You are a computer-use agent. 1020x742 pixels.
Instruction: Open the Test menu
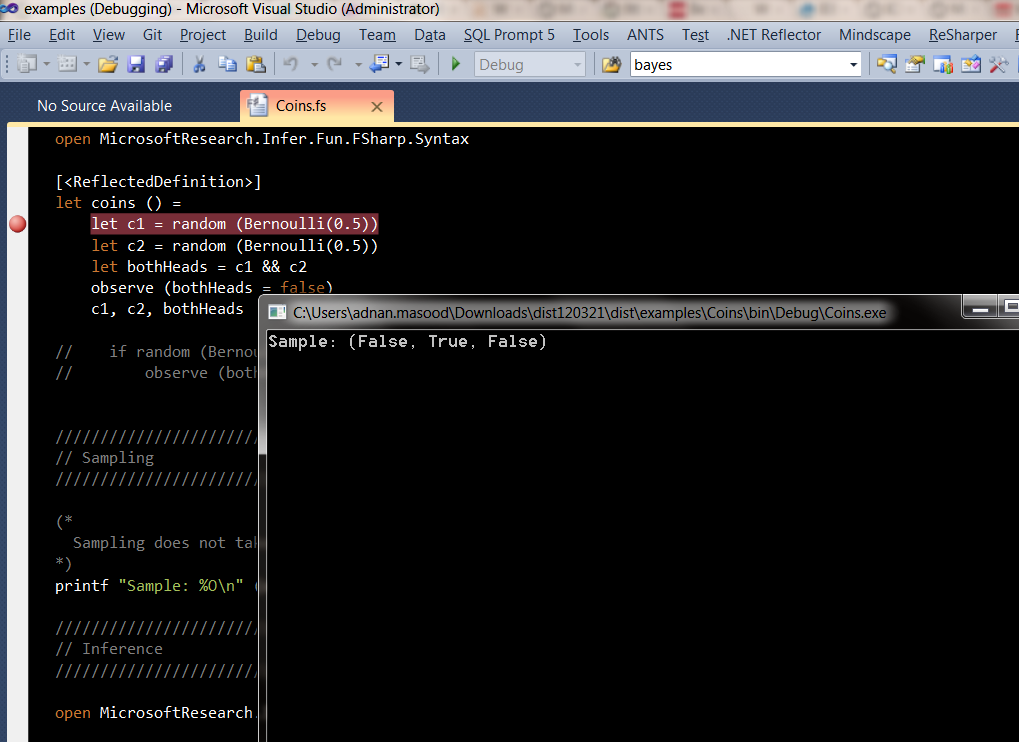695,34
